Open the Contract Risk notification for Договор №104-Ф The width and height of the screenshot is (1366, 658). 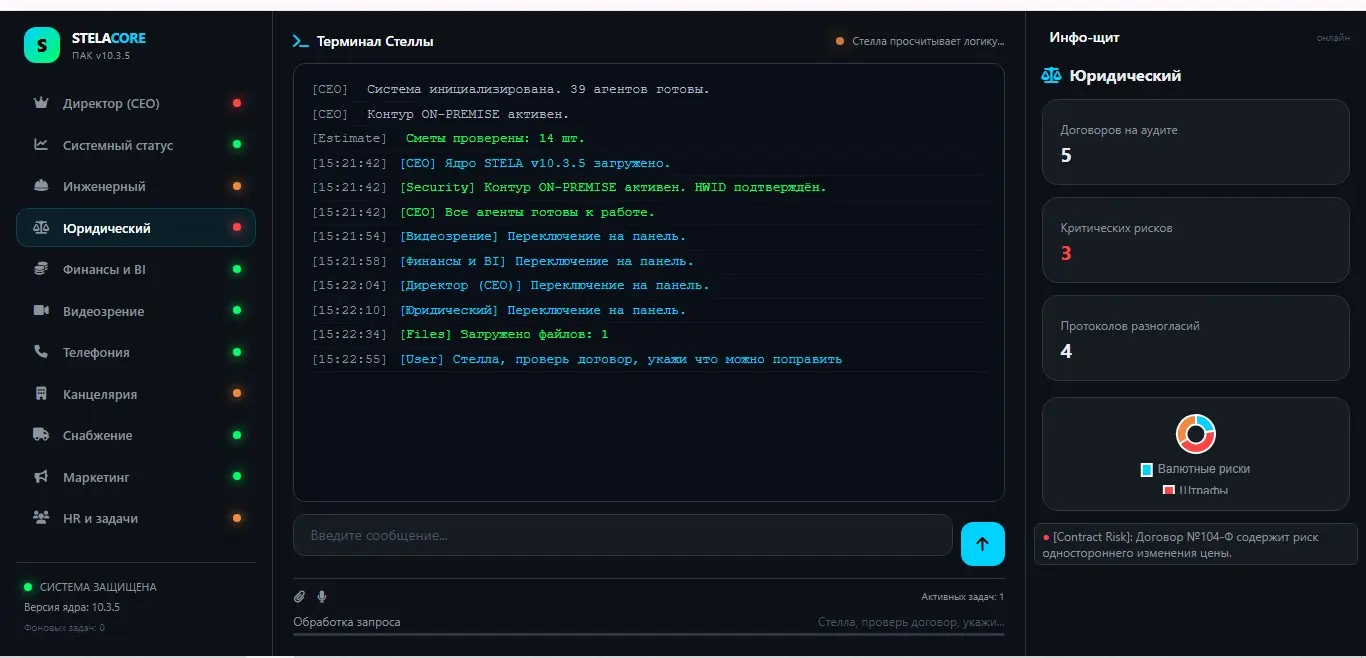(x=1196, y=545)
